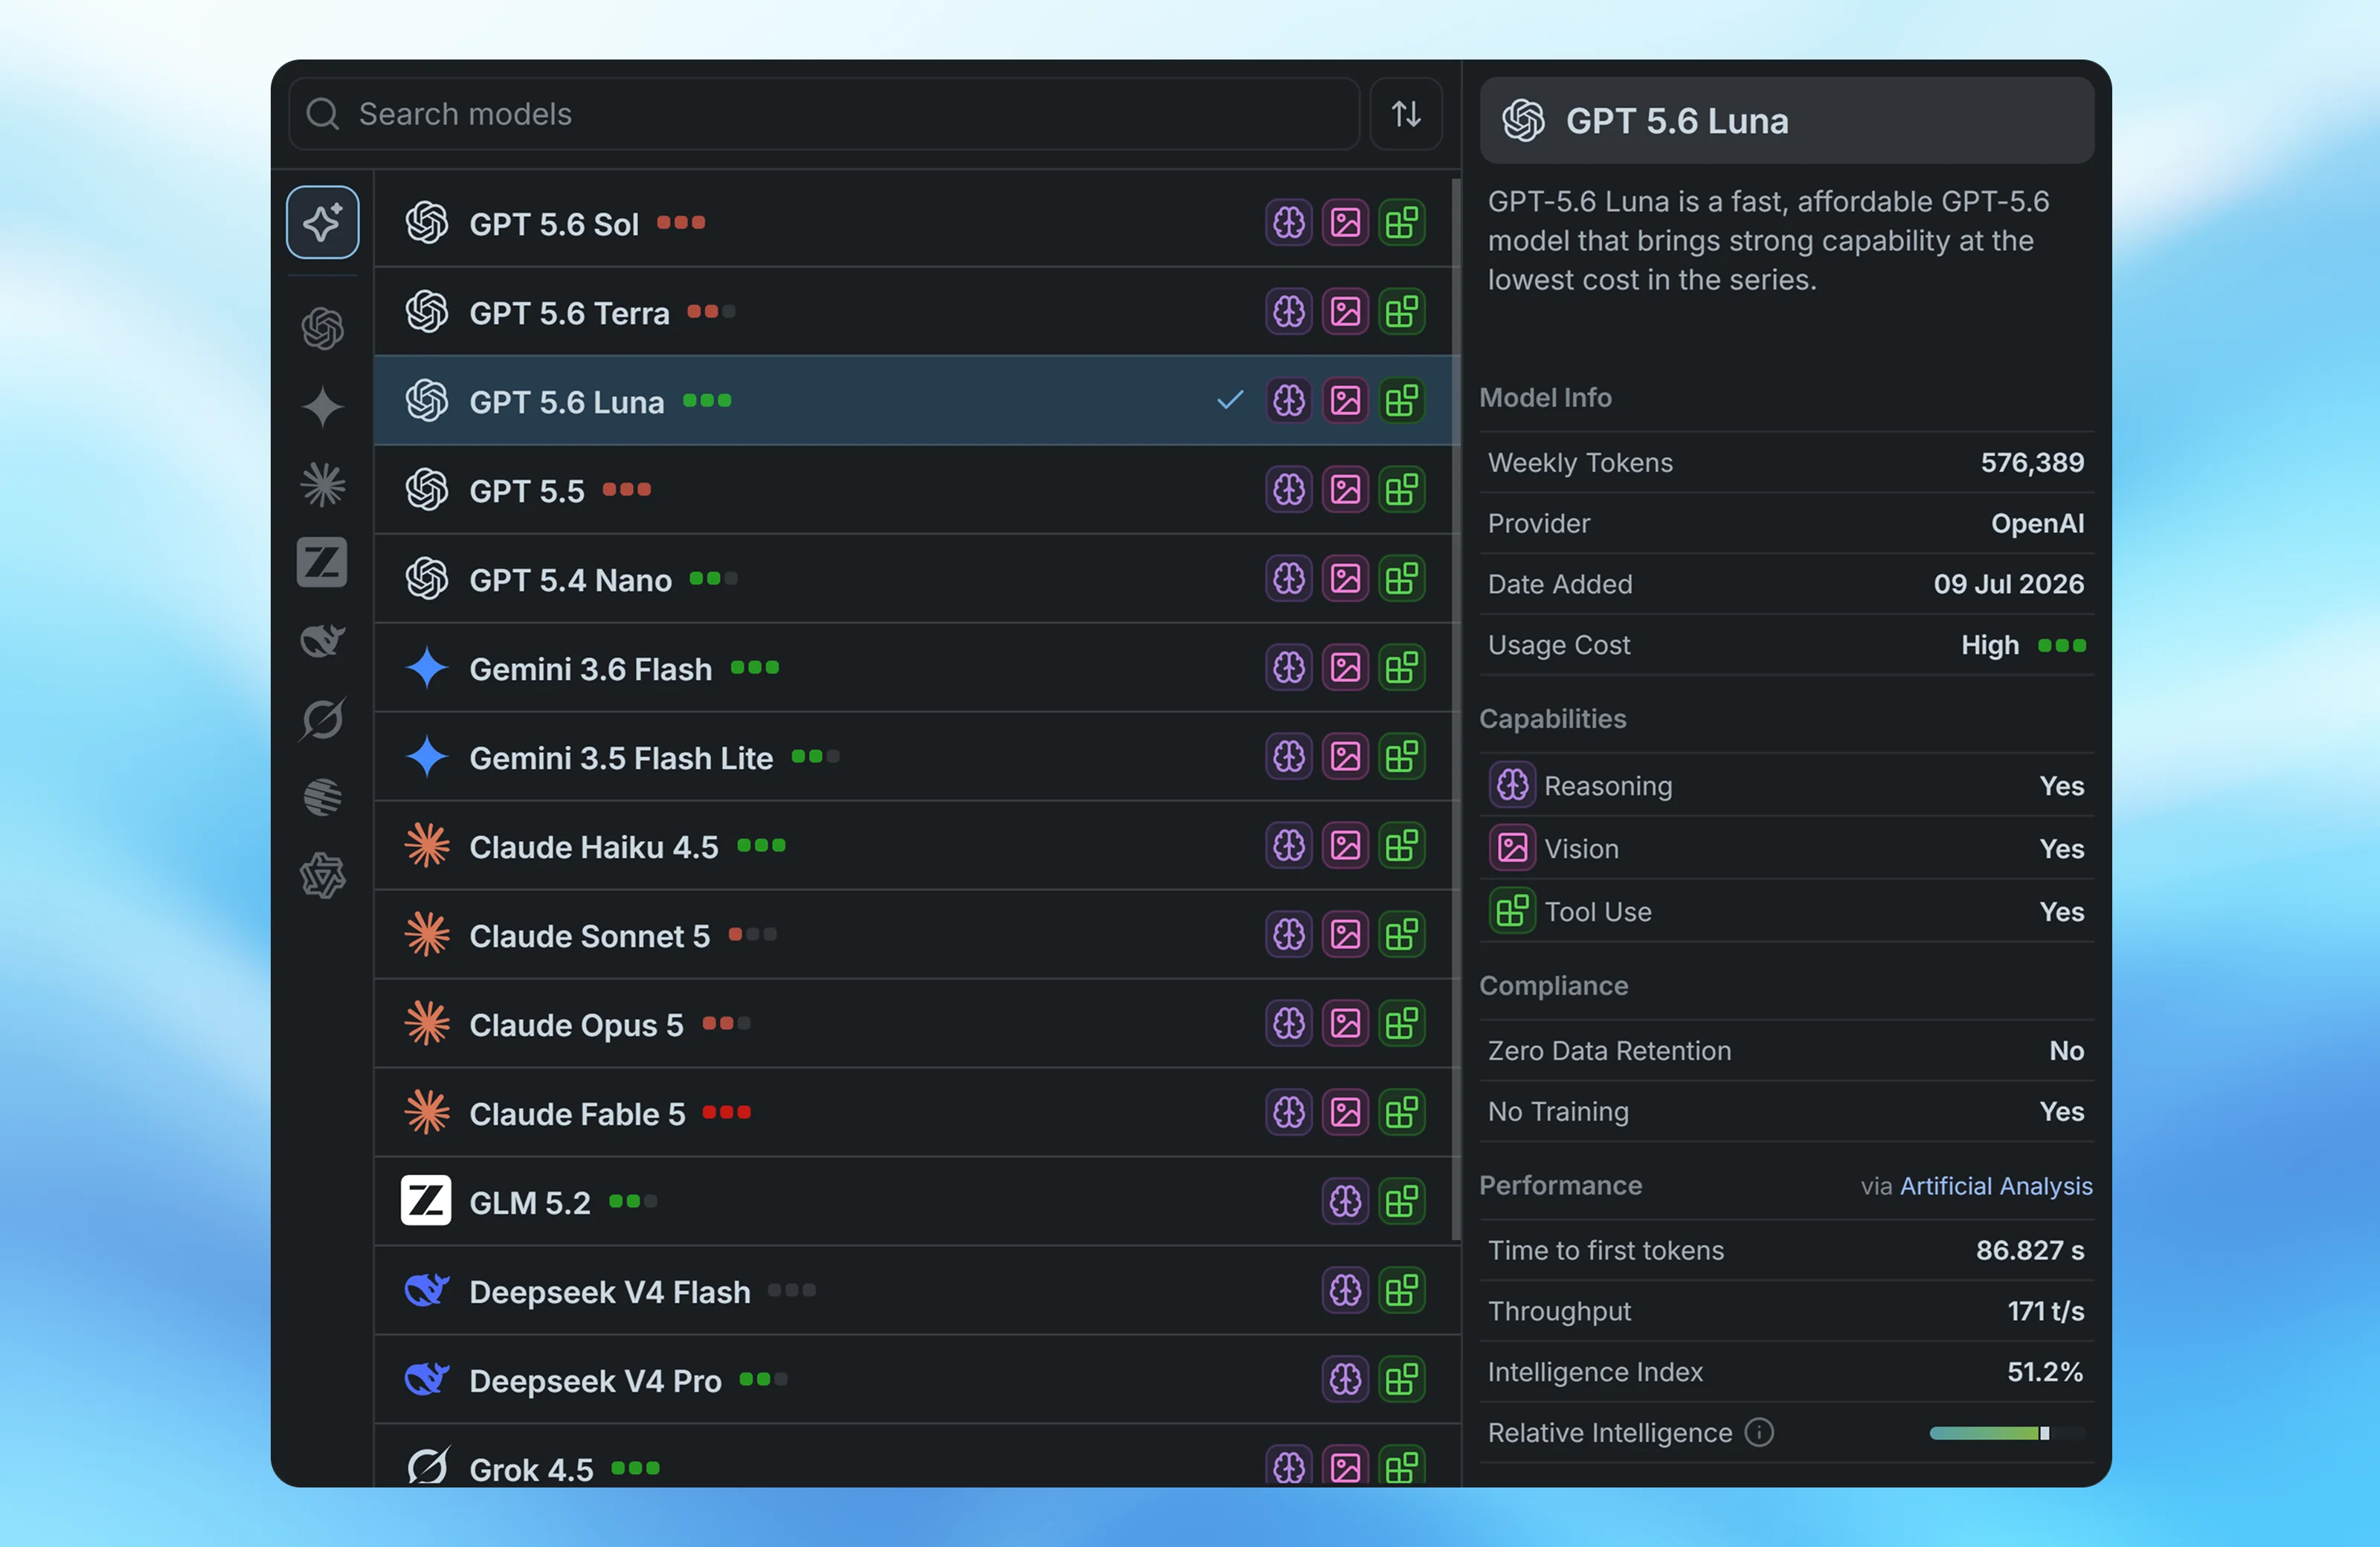Select GPT 5.6 Sol model
The height and width of the screenshot is (1547, 2380).
(916, 222)
